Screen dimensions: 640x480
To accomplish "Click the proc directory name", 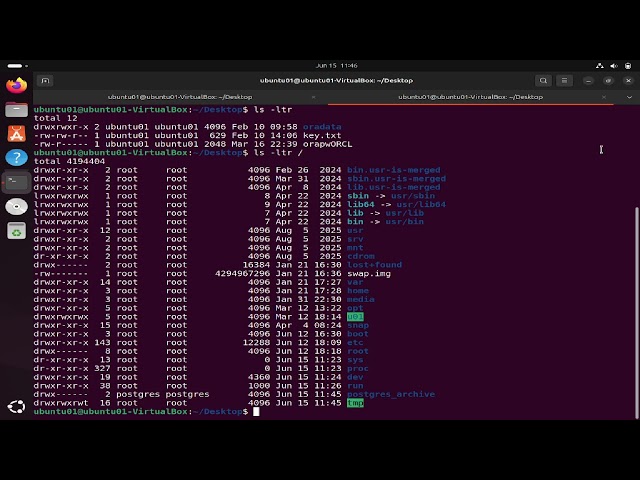I will click(358, 369).
